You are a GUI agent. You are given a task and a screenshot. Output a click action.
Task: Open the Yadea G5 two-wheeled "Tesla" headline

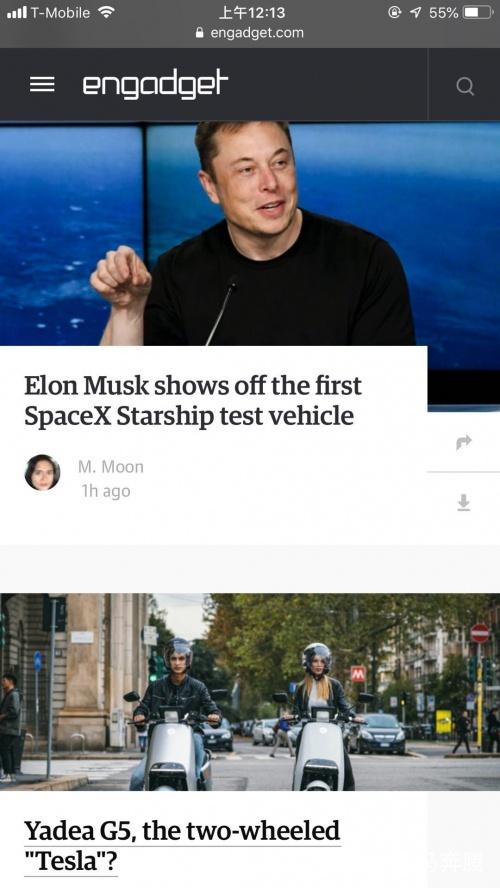182,846
